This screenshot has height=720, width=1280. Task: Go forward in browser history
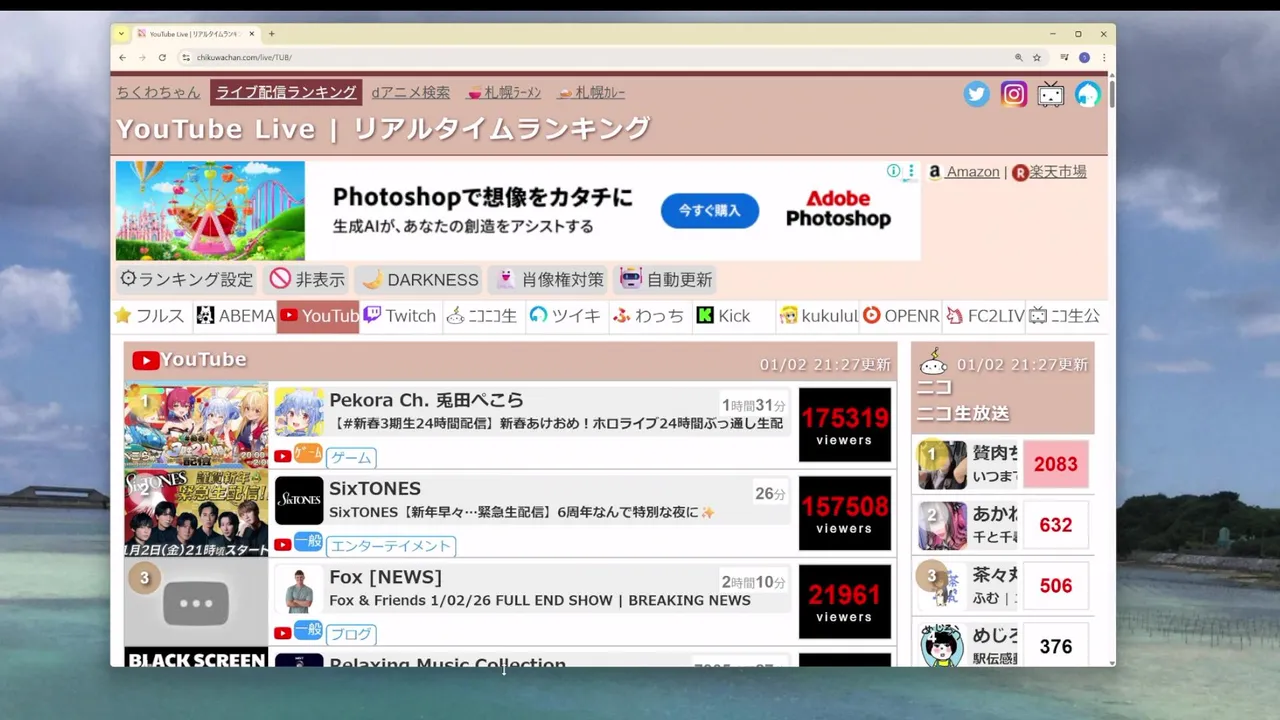pos(142,58)
